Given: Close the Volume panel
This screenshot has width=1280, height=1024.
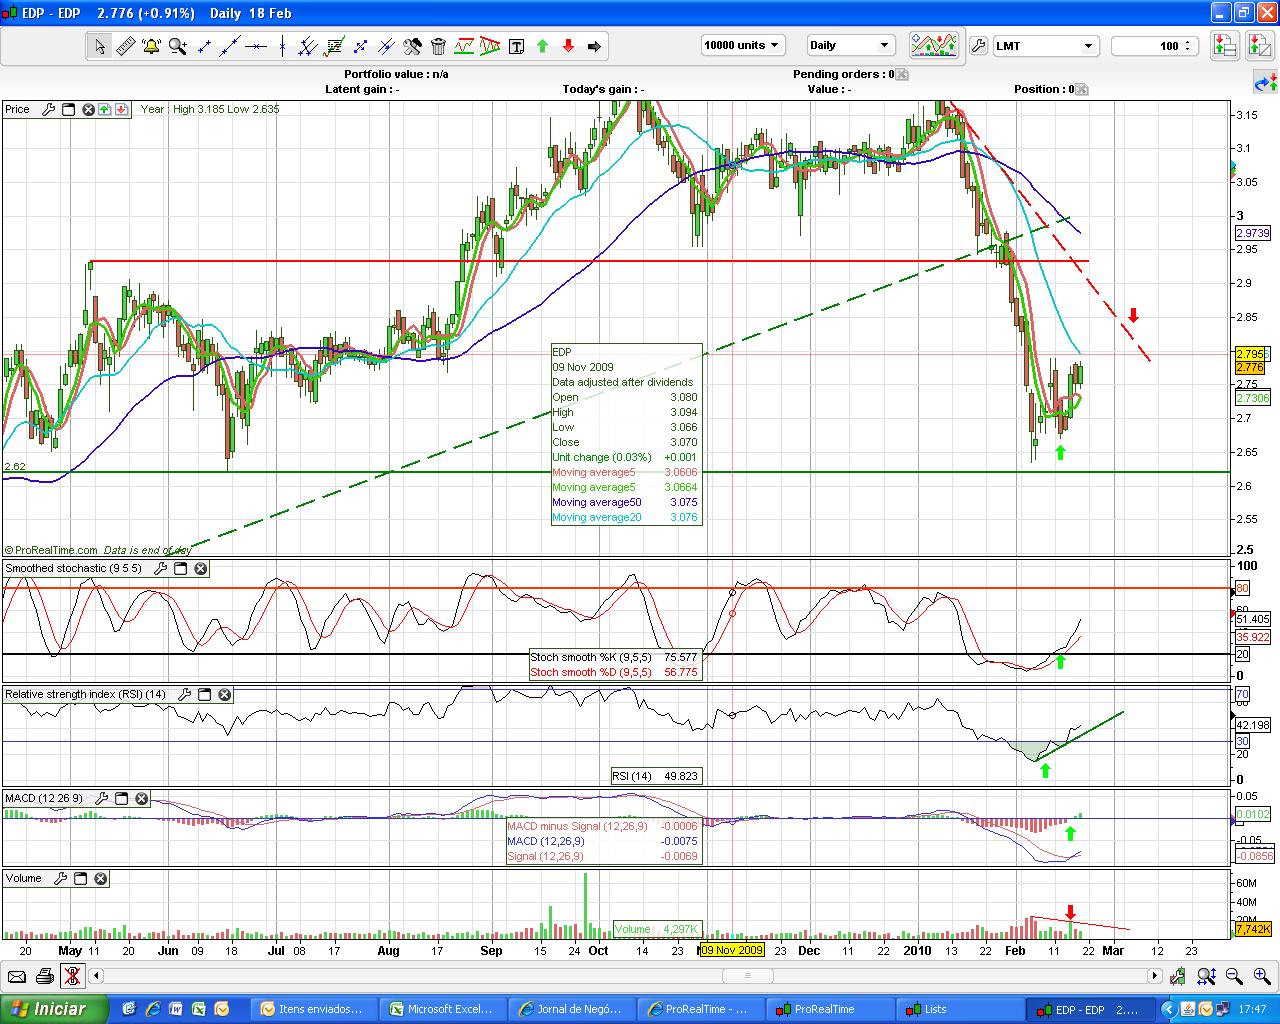Looking at the screenshot, I should (x=101, y=879).
